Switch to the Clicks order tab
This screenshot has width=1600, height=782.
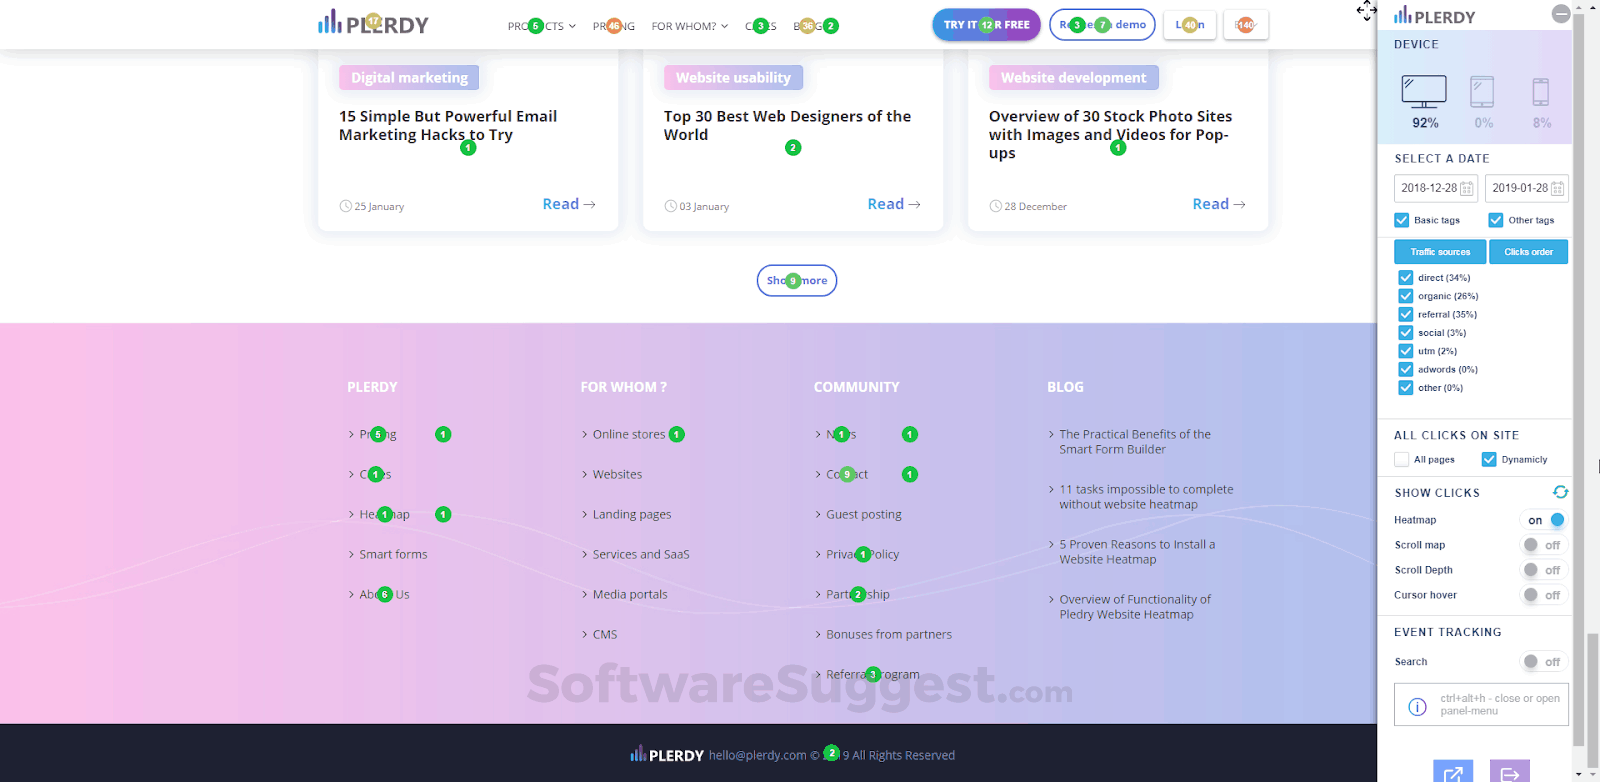click(x=1528, y=251)
